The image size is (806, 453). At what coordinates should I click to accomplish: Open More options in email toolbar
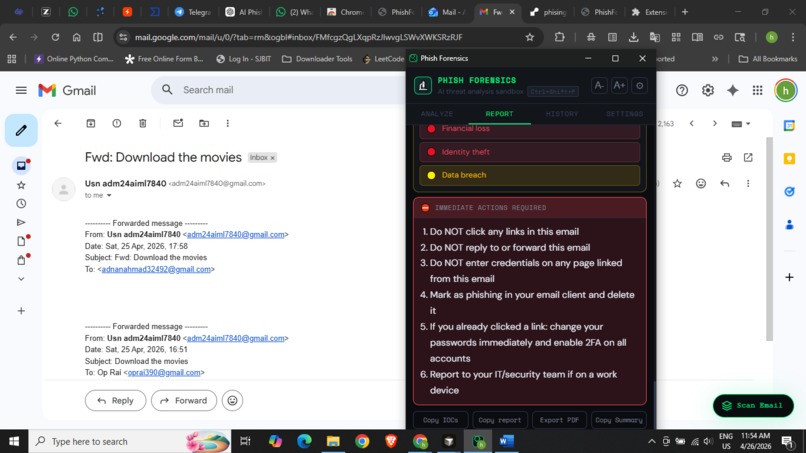[x=228, y=123]
